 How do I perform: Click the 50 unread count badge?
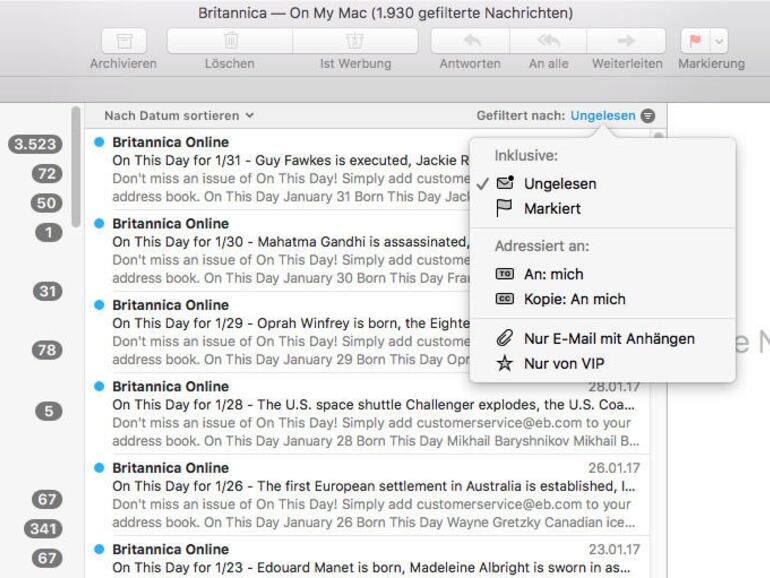tap(47, 203)
